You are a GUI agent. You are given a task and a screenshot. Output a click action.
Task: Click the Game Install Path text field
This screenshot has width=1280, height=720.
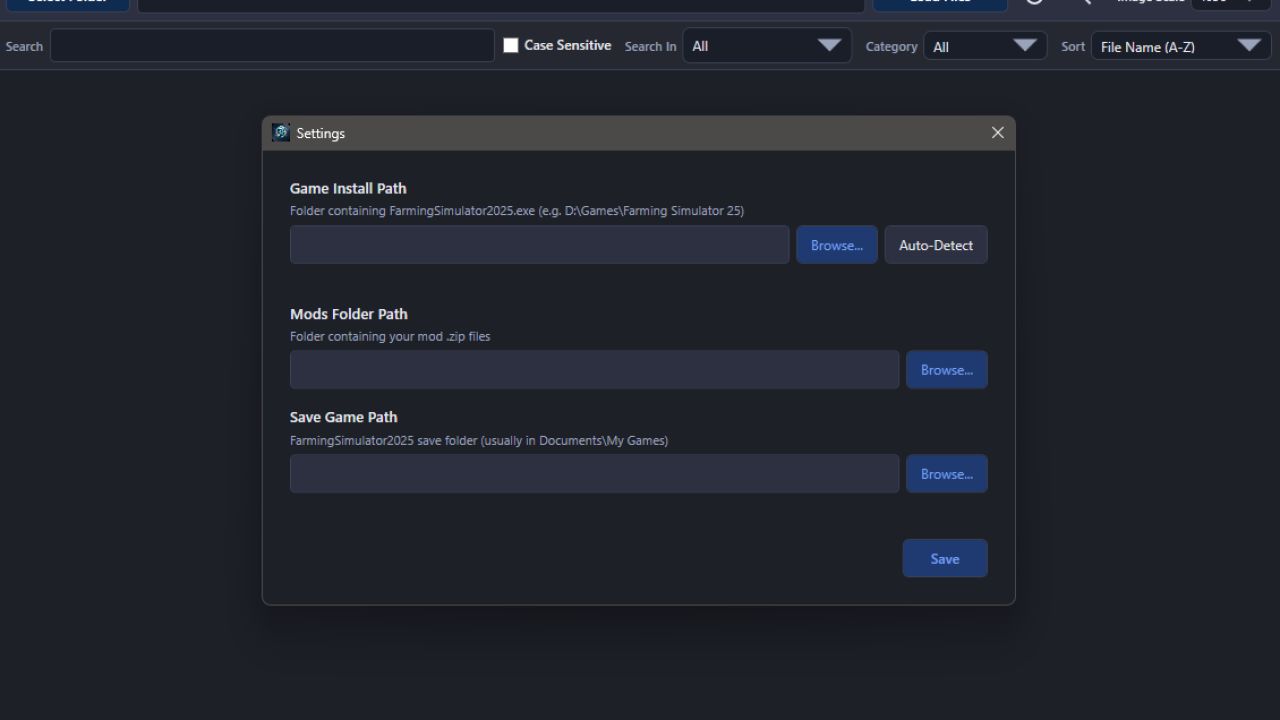538,244
